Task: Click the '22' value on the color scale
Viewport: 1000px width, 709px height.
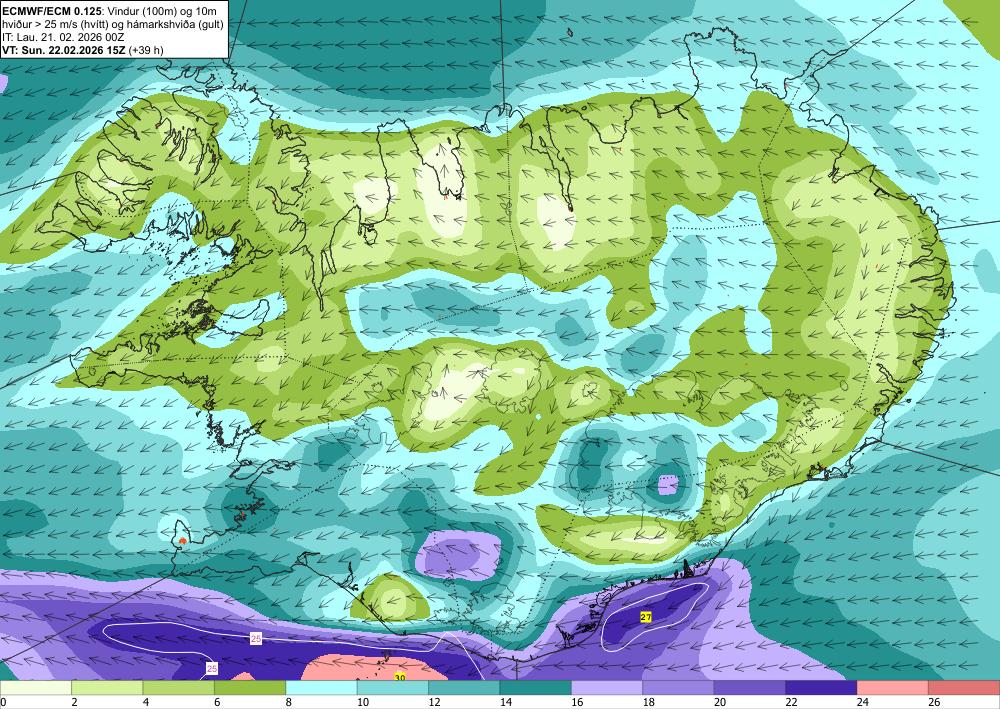Action: [791, 702]
